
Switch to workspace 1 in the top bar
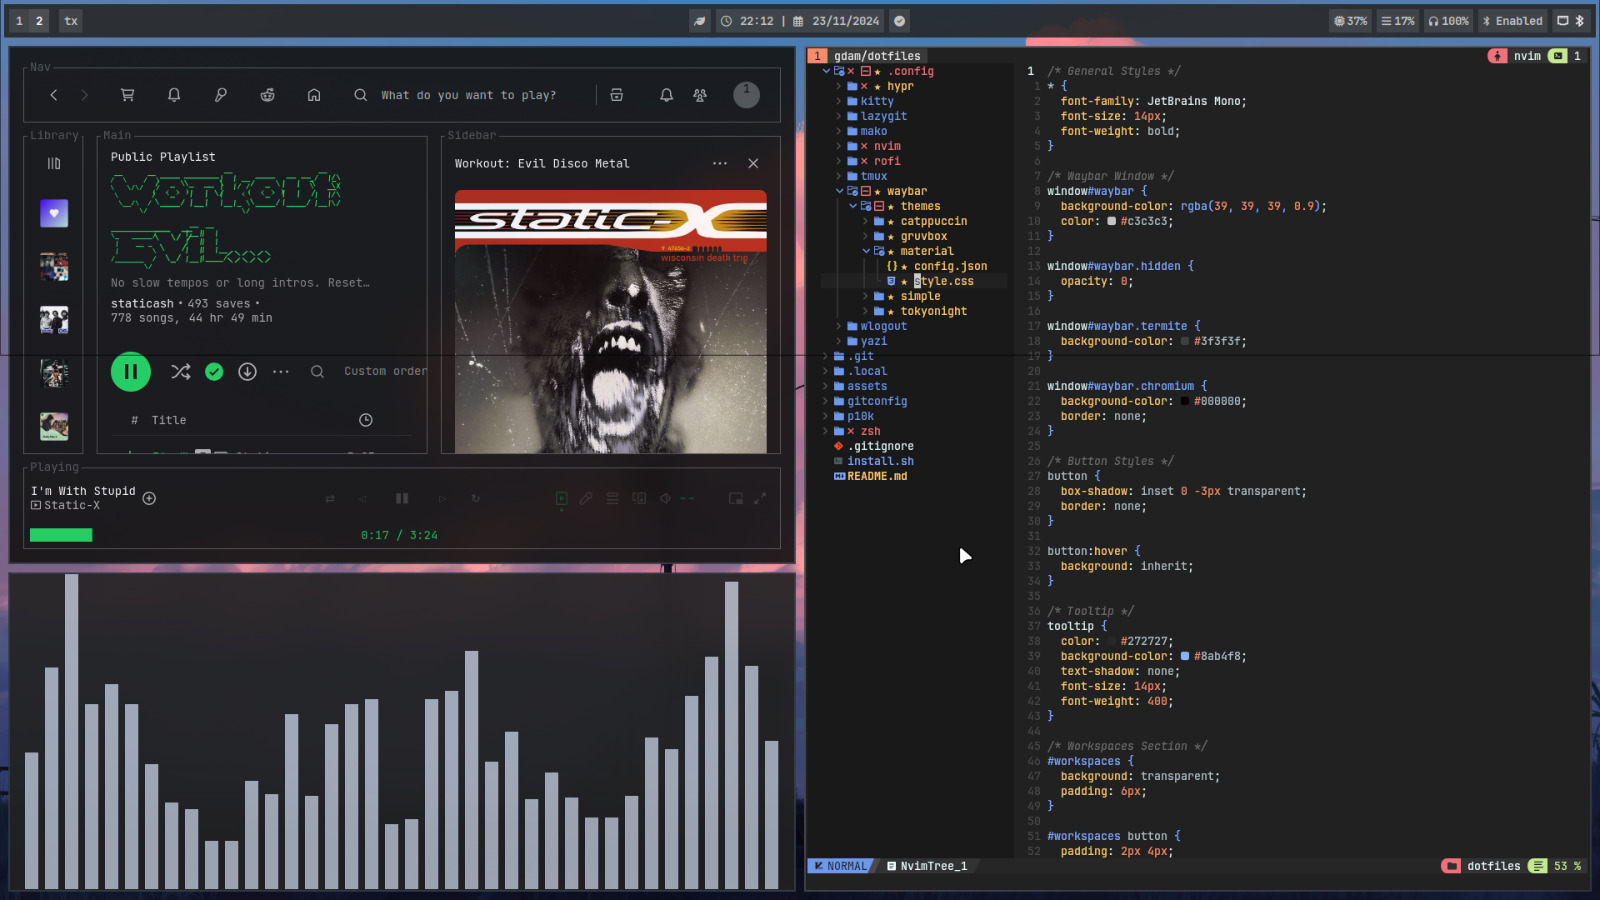coord(19,21)
